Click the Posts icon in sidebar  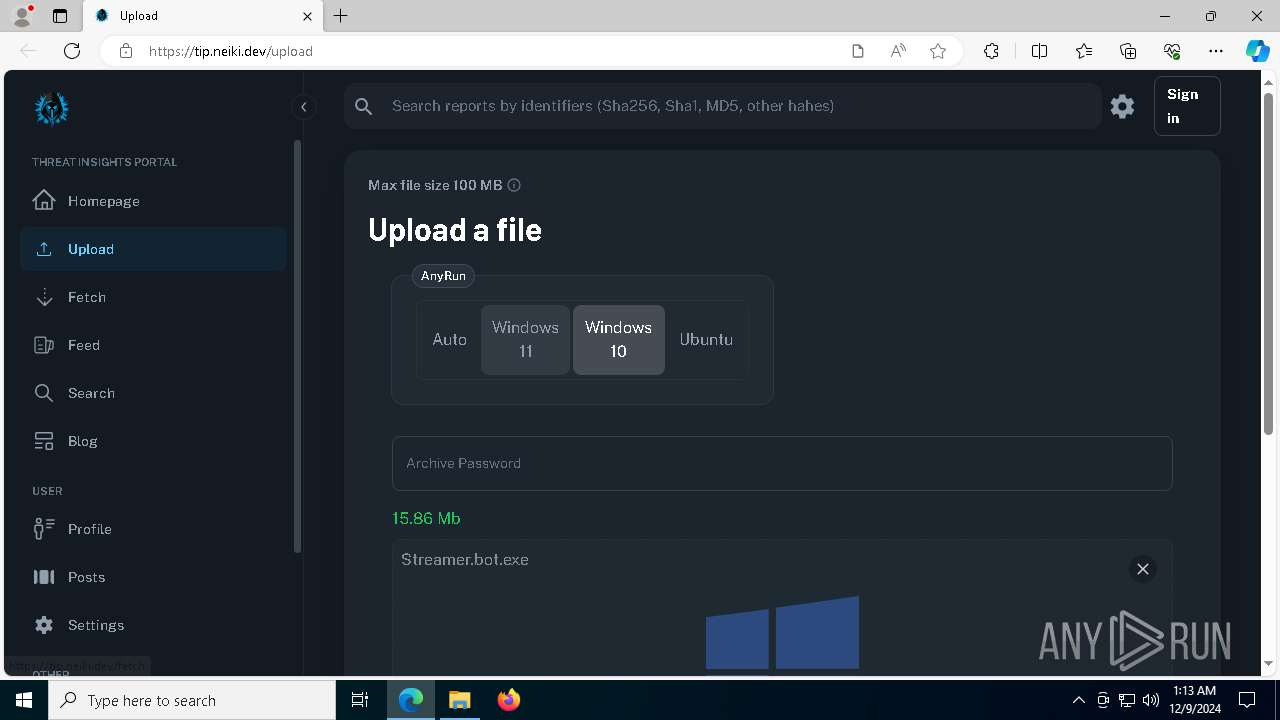pyautogui.click(x=44, y=577)
